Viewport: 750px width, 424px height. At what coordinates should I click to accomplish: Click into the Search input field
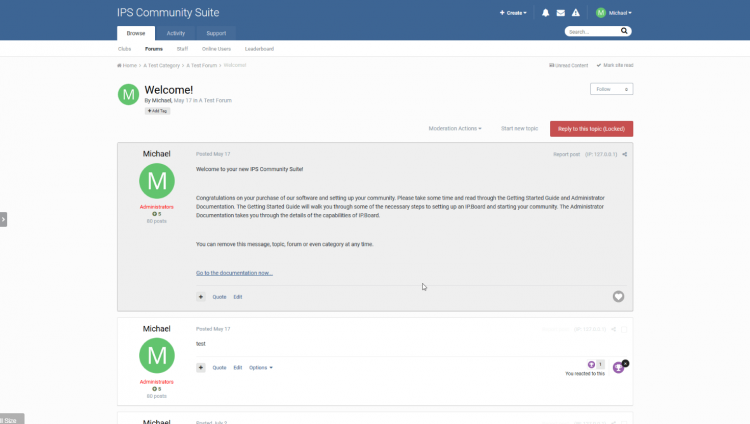pos(591,32)
